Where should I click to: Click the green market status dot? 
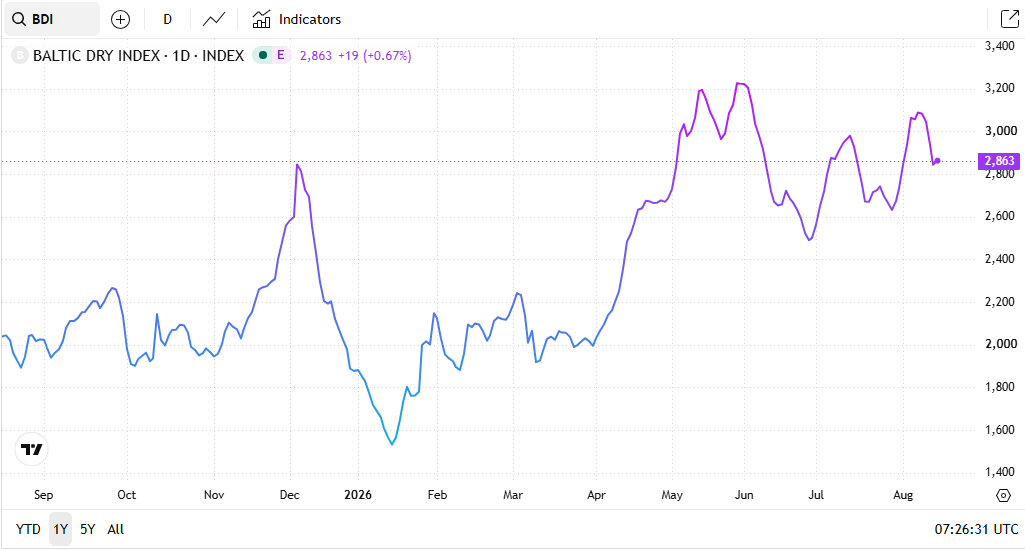[263, 56]
